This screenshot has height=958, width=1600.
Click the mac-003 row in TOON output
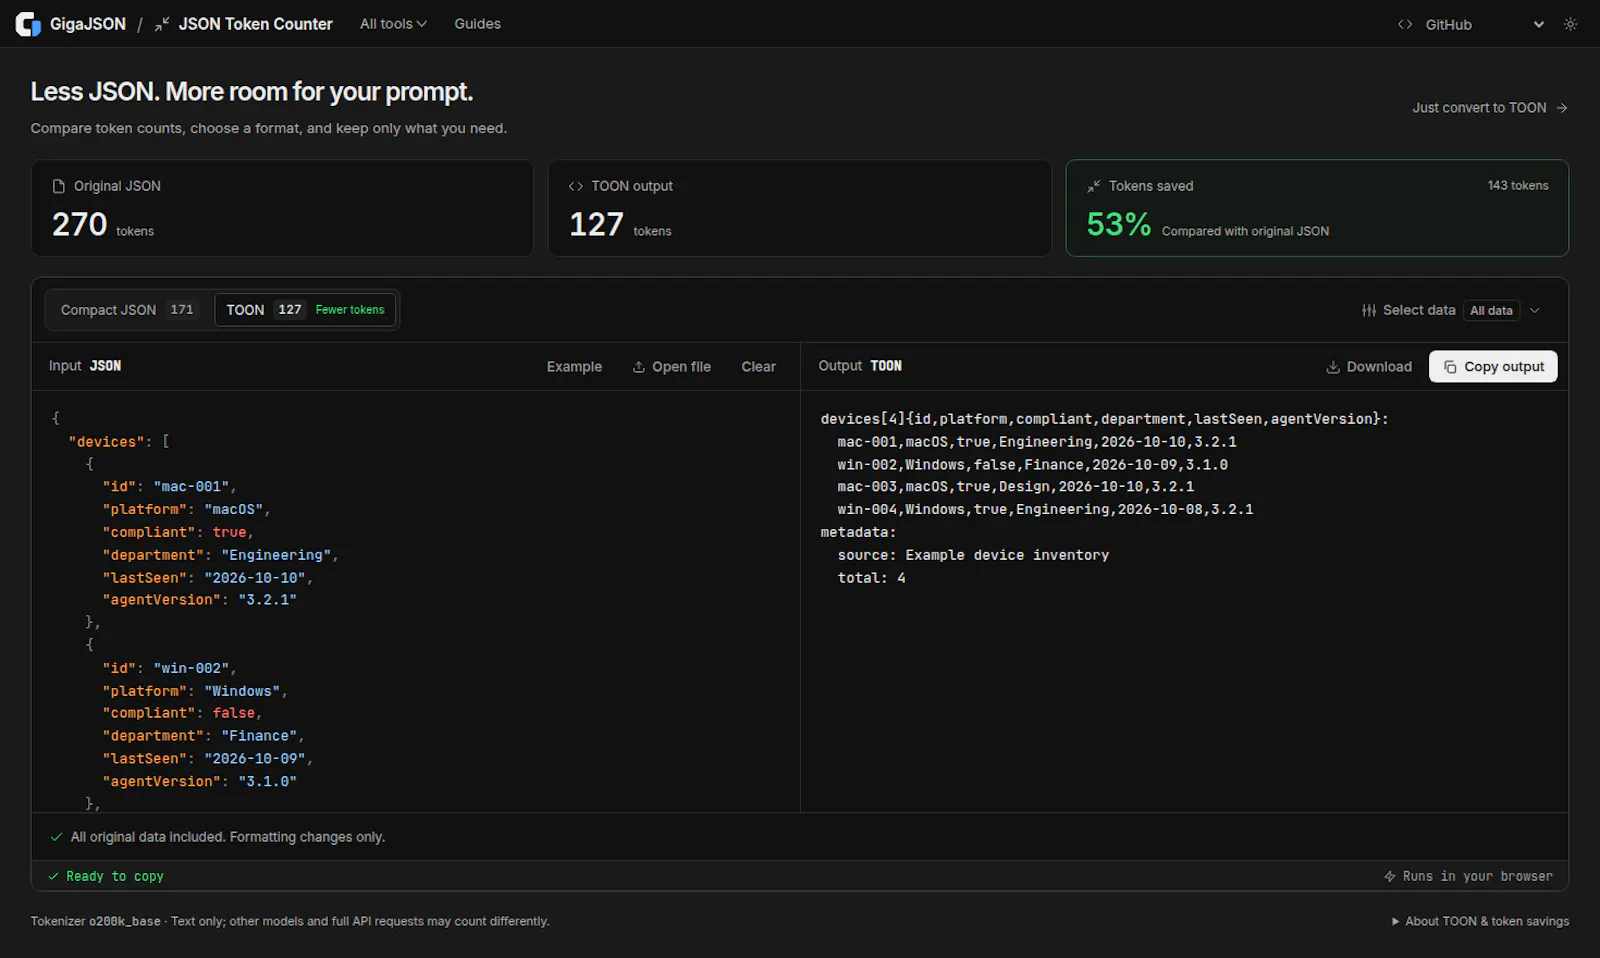point(1016,487)
